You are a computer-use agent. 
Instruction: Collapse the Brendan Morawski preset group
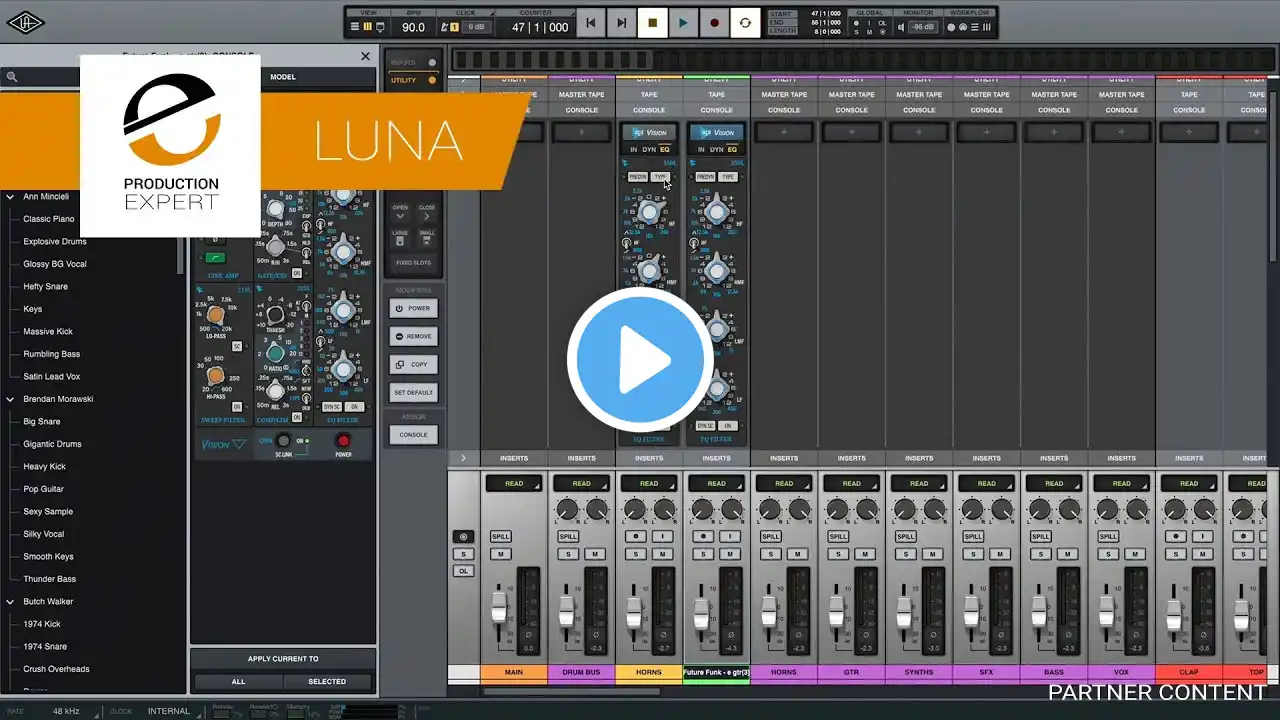coord(11,399)
